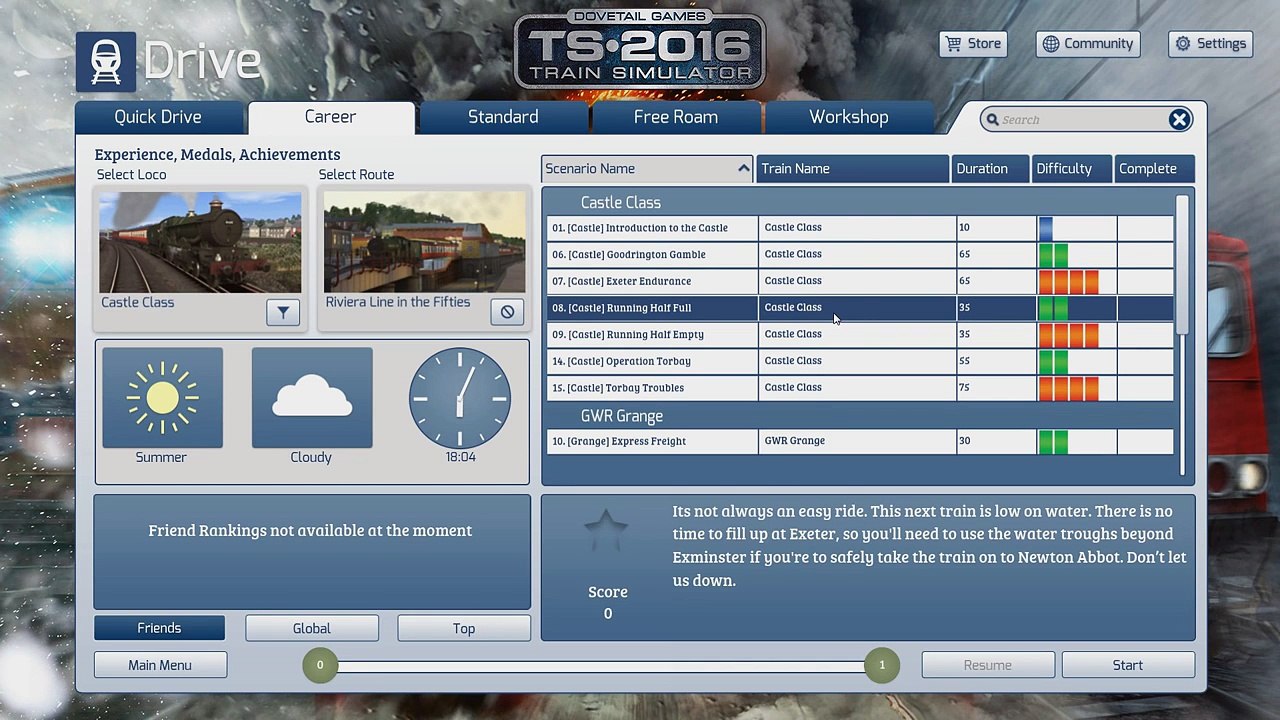Select scenario 15 Torbay Troubles

point(860,388)
